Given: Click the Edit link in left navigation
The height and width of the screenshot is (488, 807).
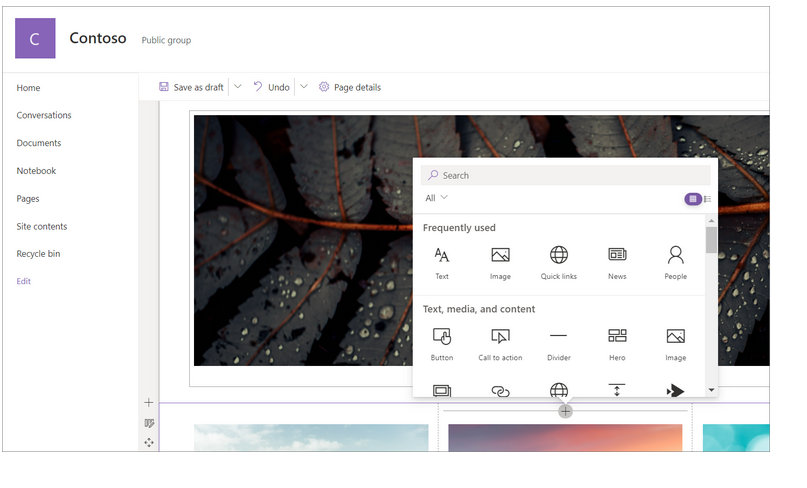Looking at the screenshot, I should [24, 281].
